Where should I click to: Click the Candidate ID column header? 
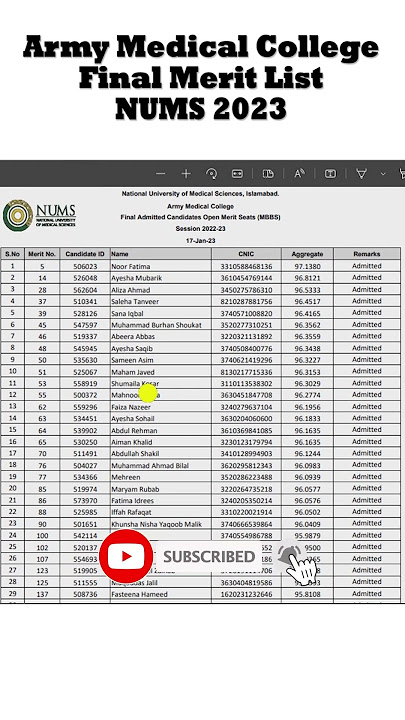pos(85,253)
